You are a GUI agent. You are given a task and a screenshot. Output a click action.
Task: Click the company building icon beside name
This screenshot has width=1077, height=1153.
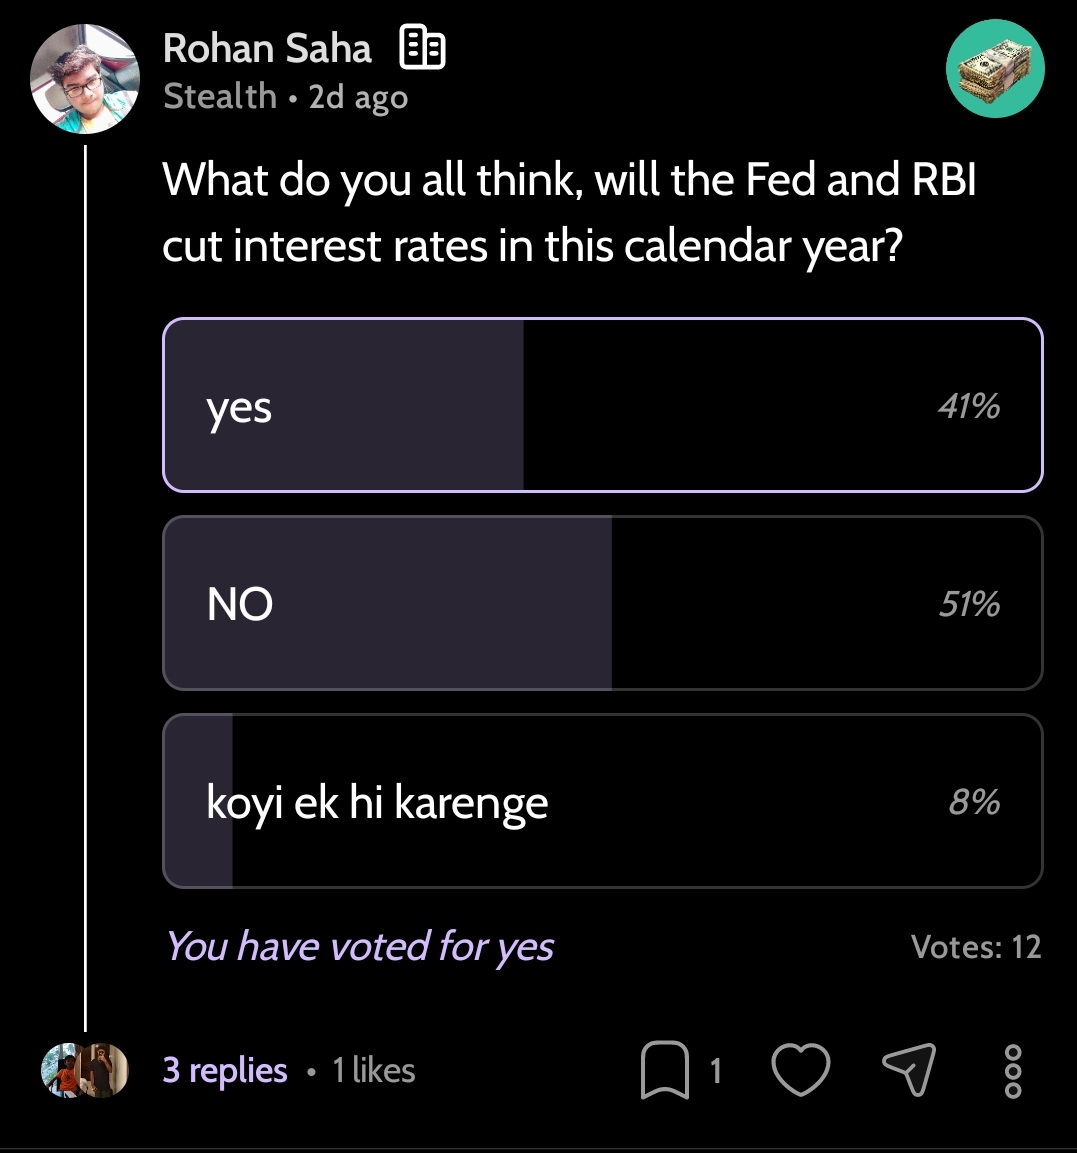422,48
